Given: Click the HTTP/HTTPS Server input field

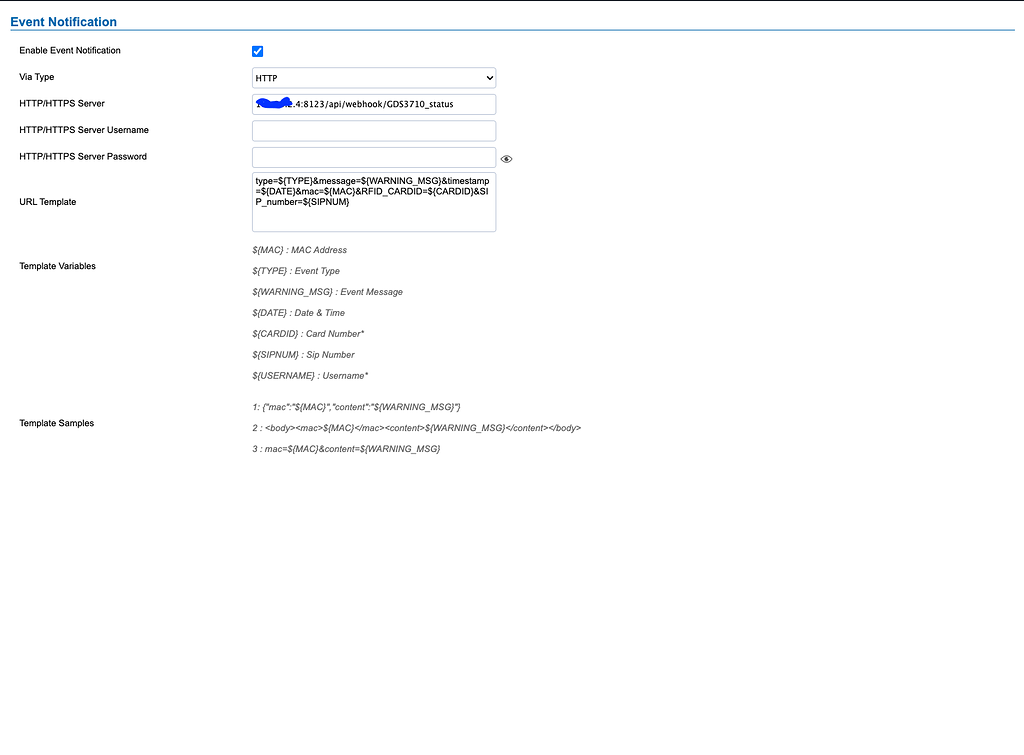Looking at the screenshot, I should click(373, 103).
